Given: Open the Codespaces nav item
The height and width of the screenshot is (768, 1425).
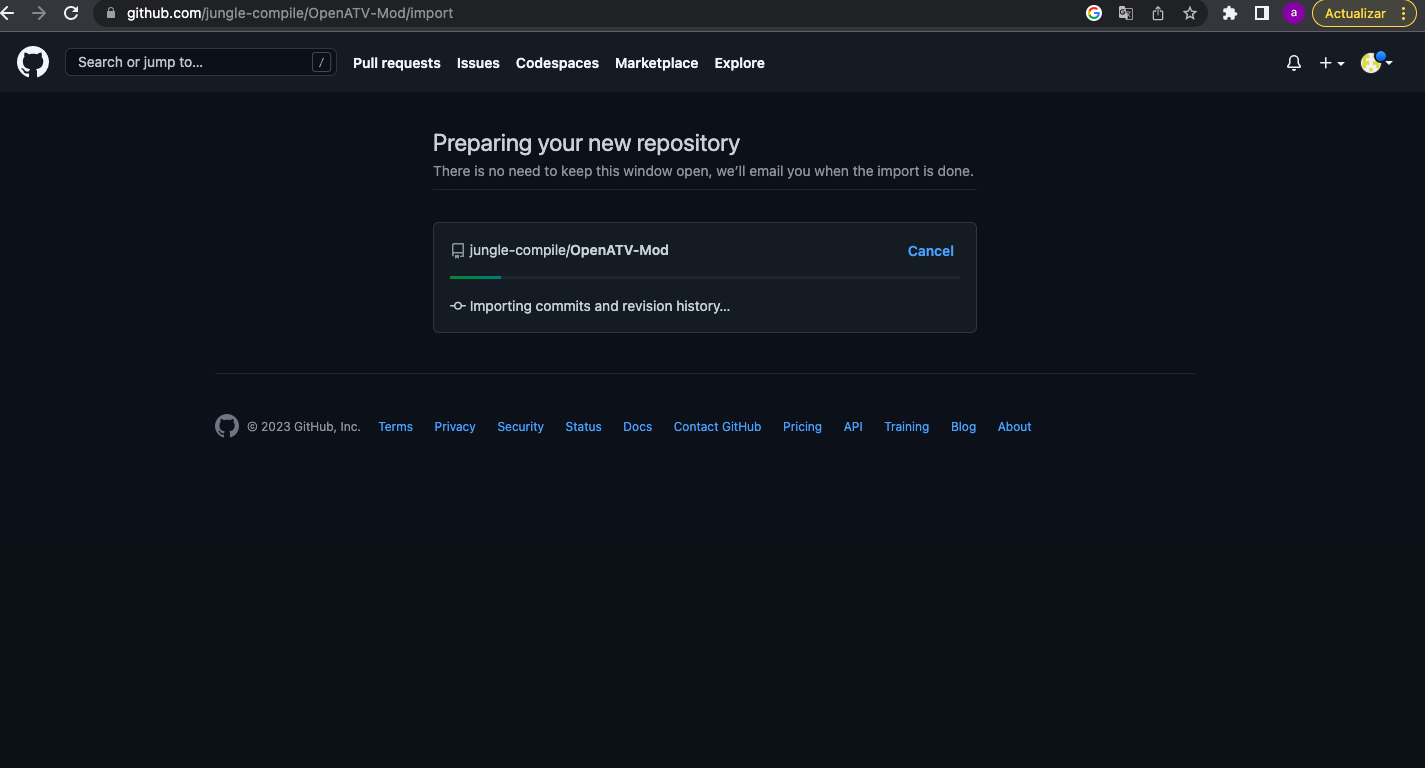Looking at the screenshot, I should (x=557, y=63).
